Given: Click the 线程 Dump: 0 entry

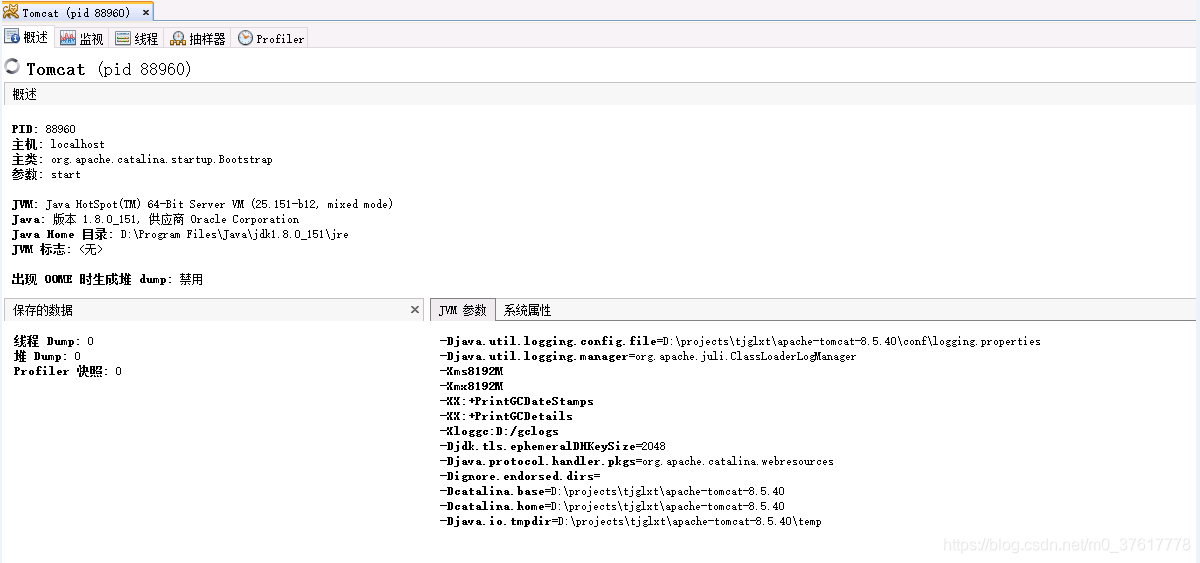Looking at the screenshot, I should coord(54,341).
